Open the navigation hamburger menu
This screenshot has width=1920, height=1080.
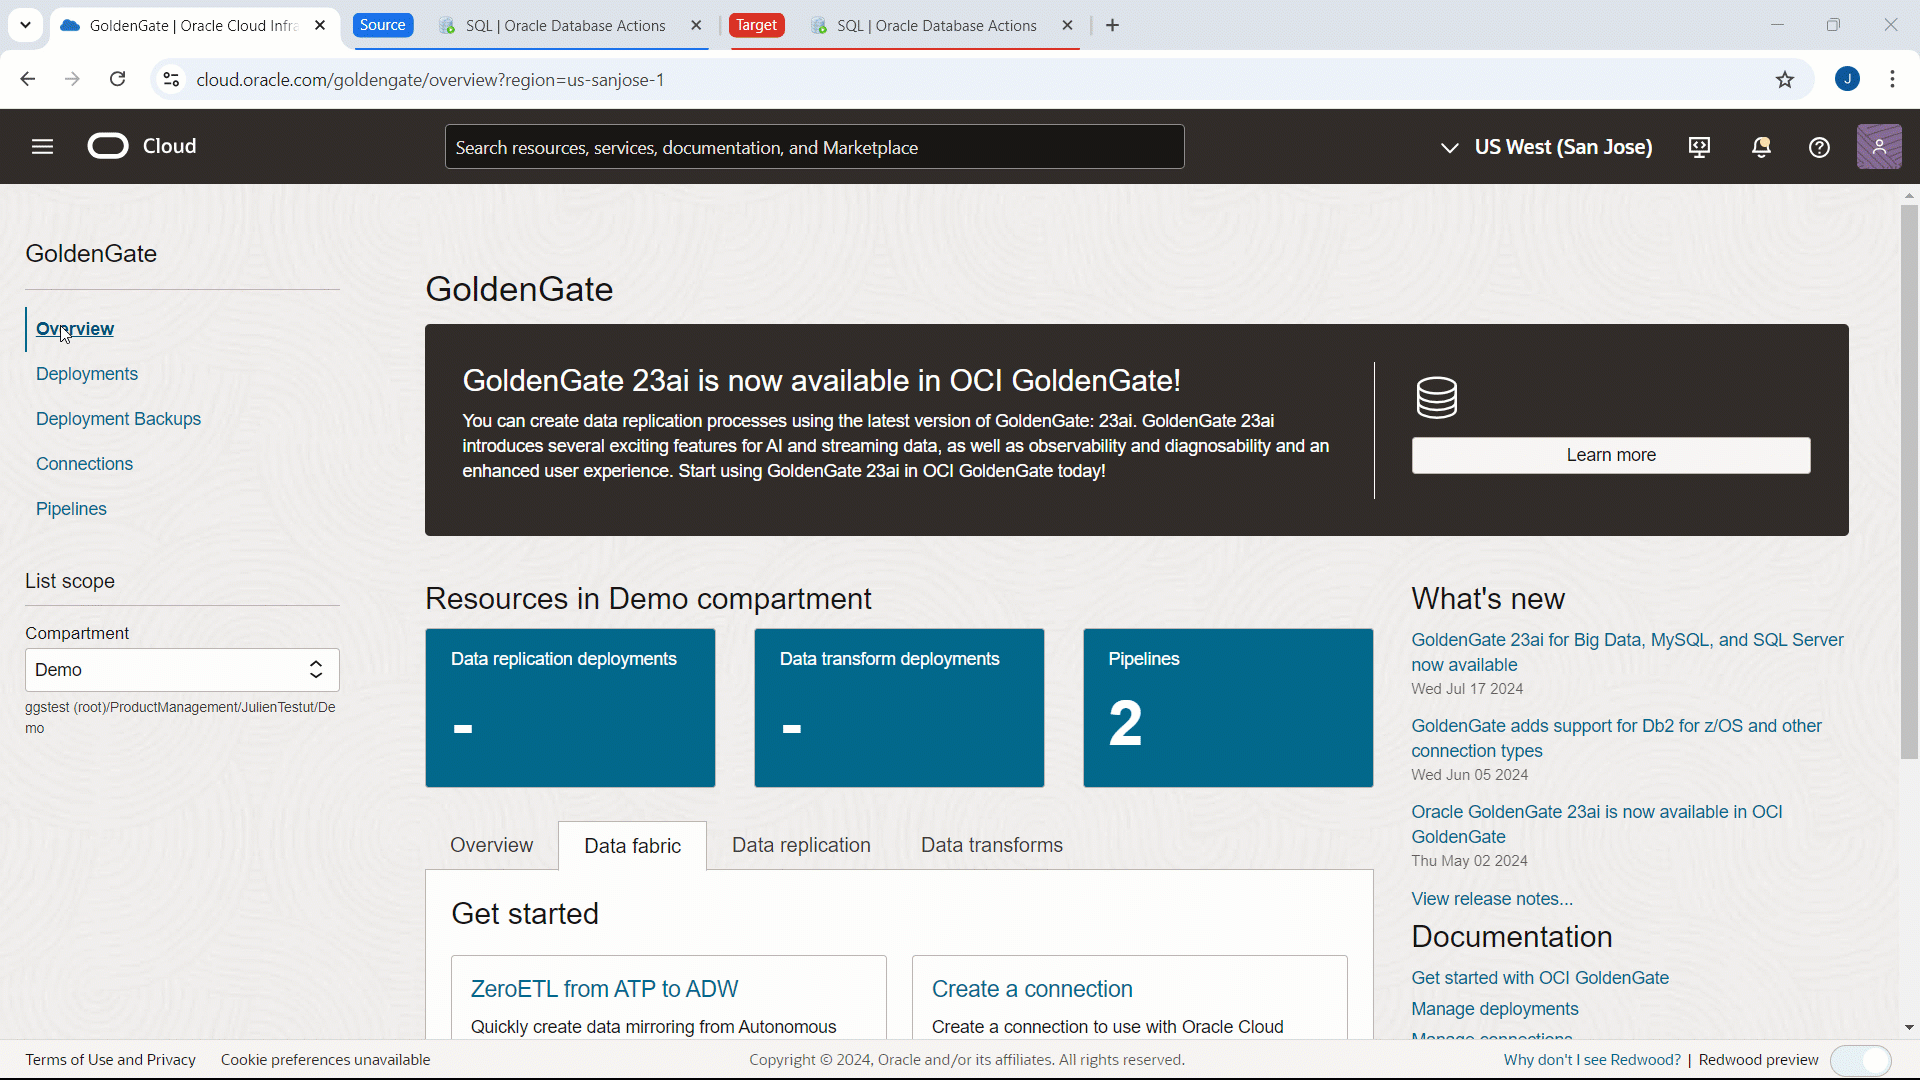(x=42, y=146)
